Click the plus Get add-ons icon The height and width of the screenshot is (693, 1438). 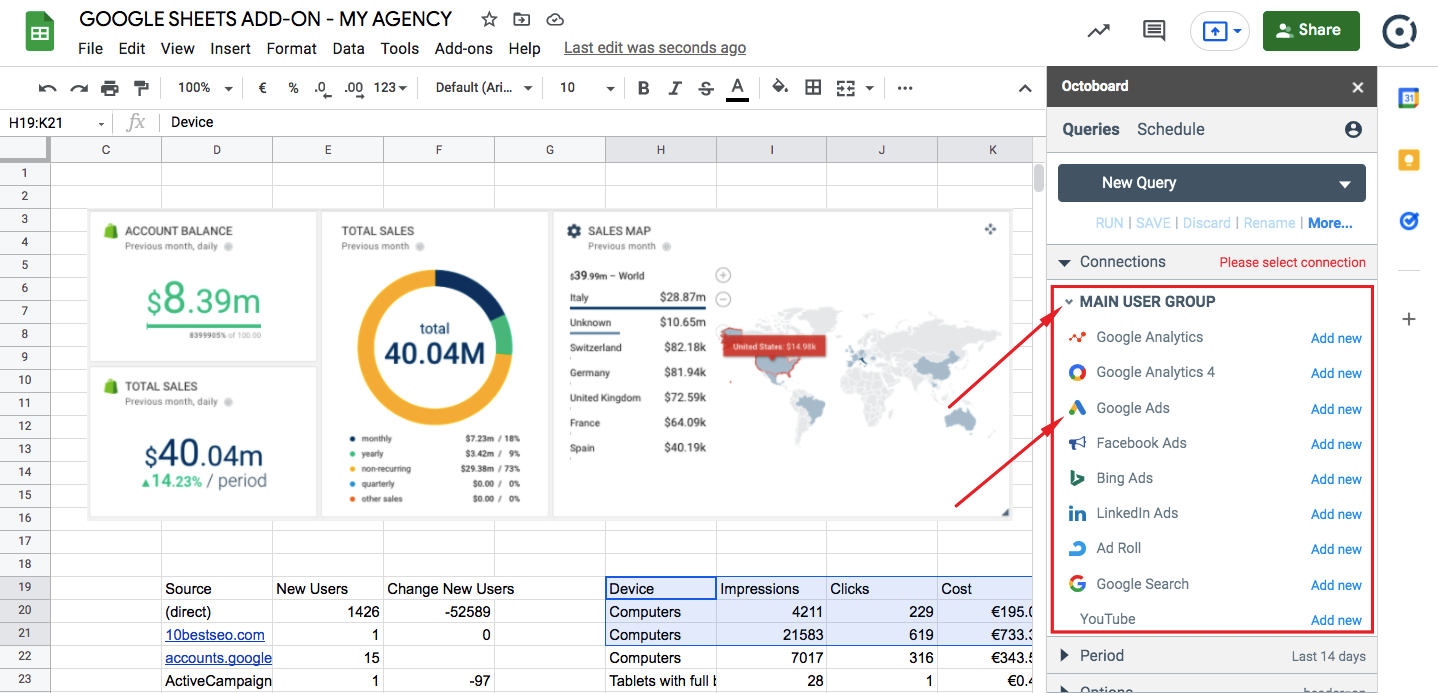pyautogui.click(x=1409, y=319)
